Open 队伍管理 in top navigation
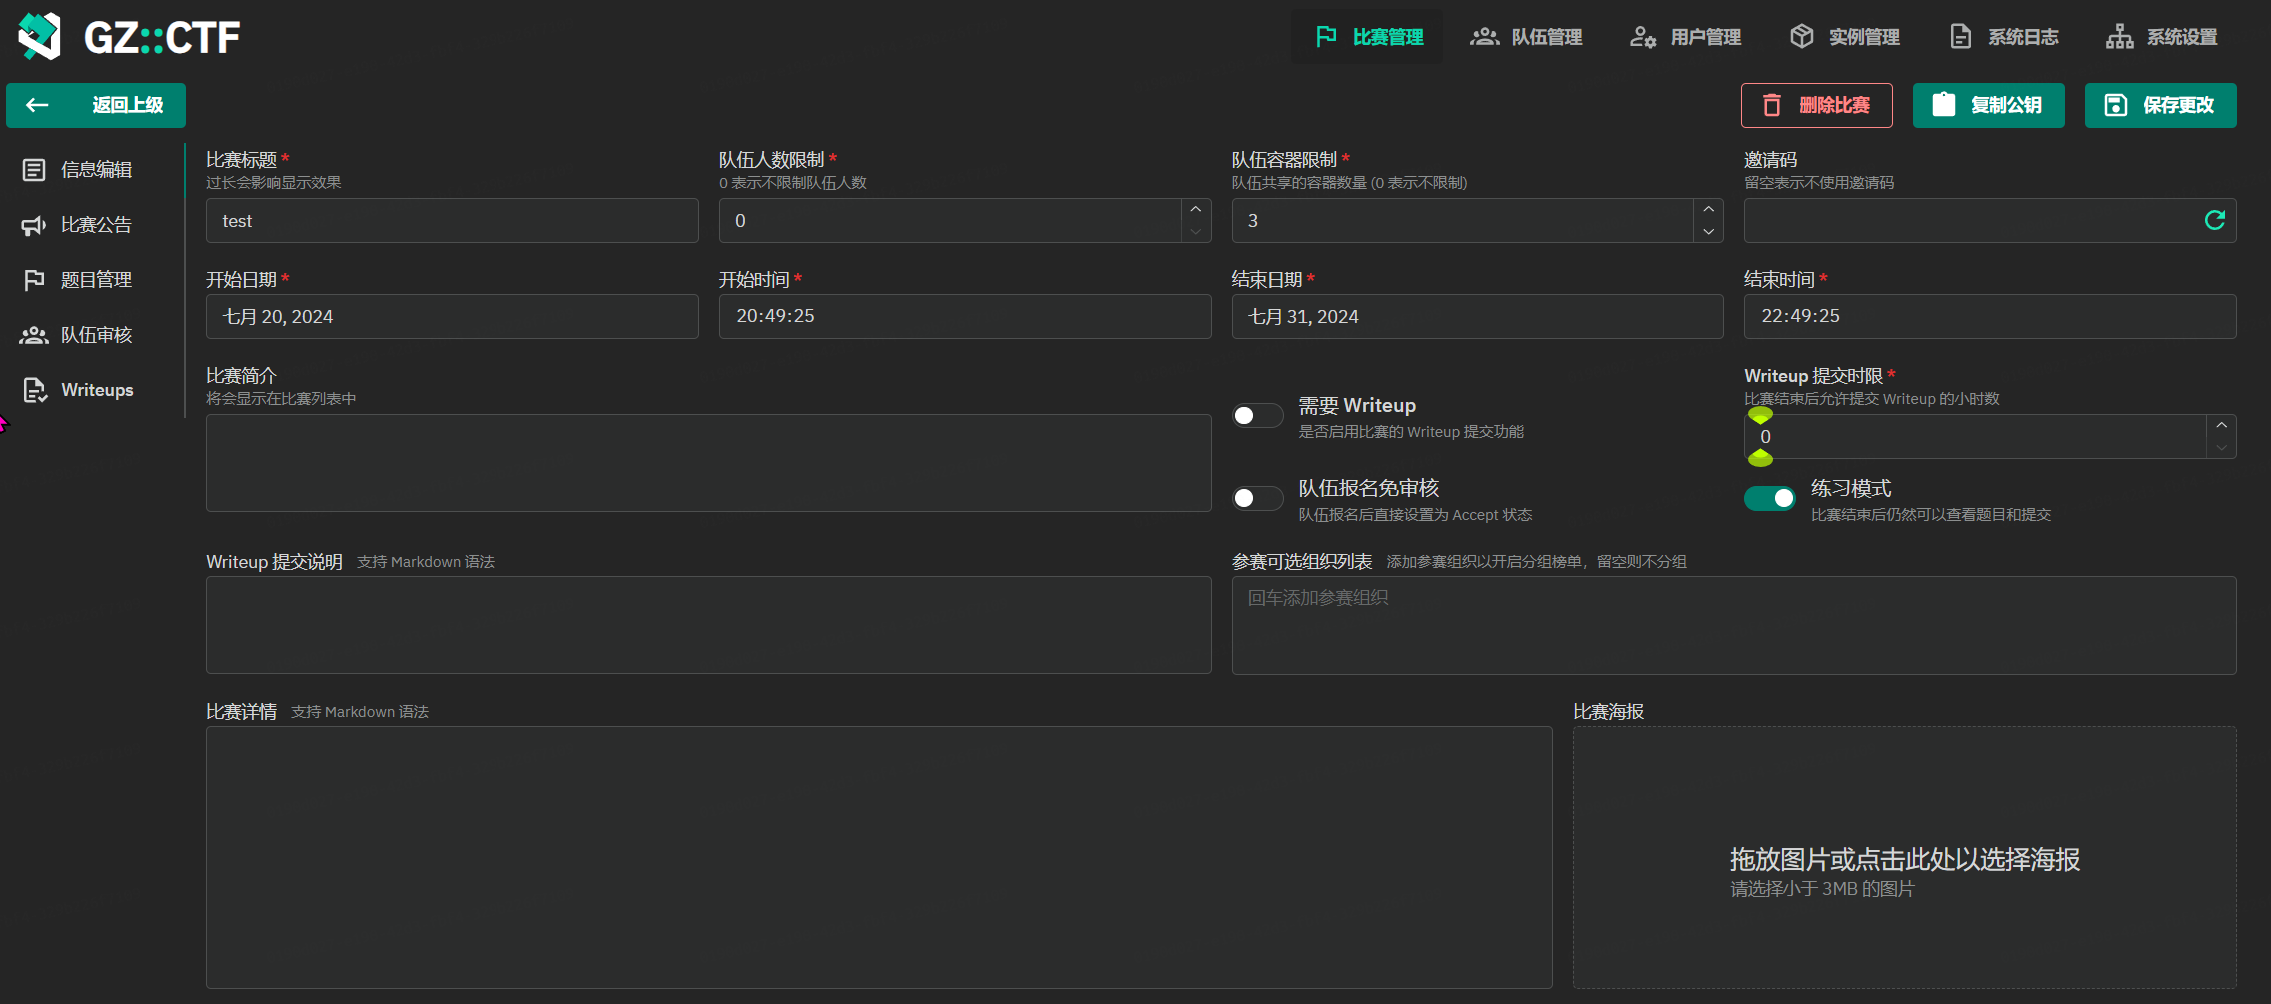The height and width of the screenshot is (1004, 2271). click(1526, 37)
